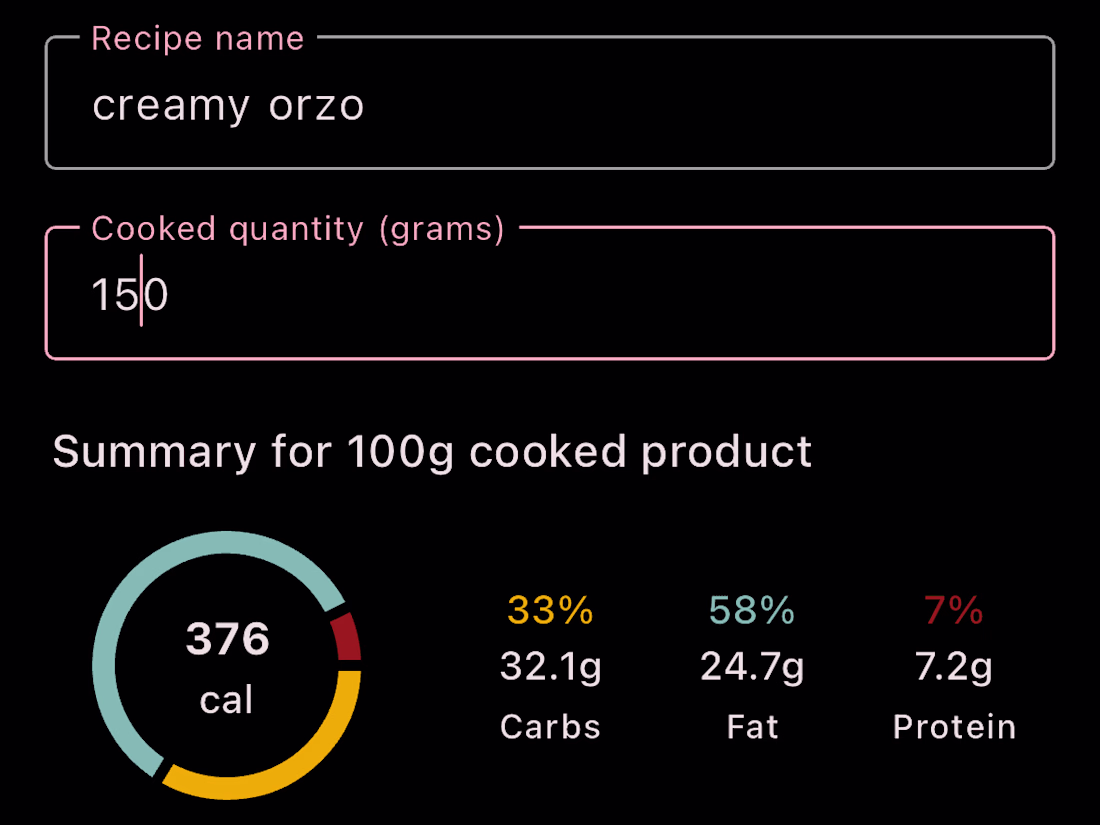1100x825 pixels.
Task: Click the 33% carbs percentage
Action: coord(550,610)
